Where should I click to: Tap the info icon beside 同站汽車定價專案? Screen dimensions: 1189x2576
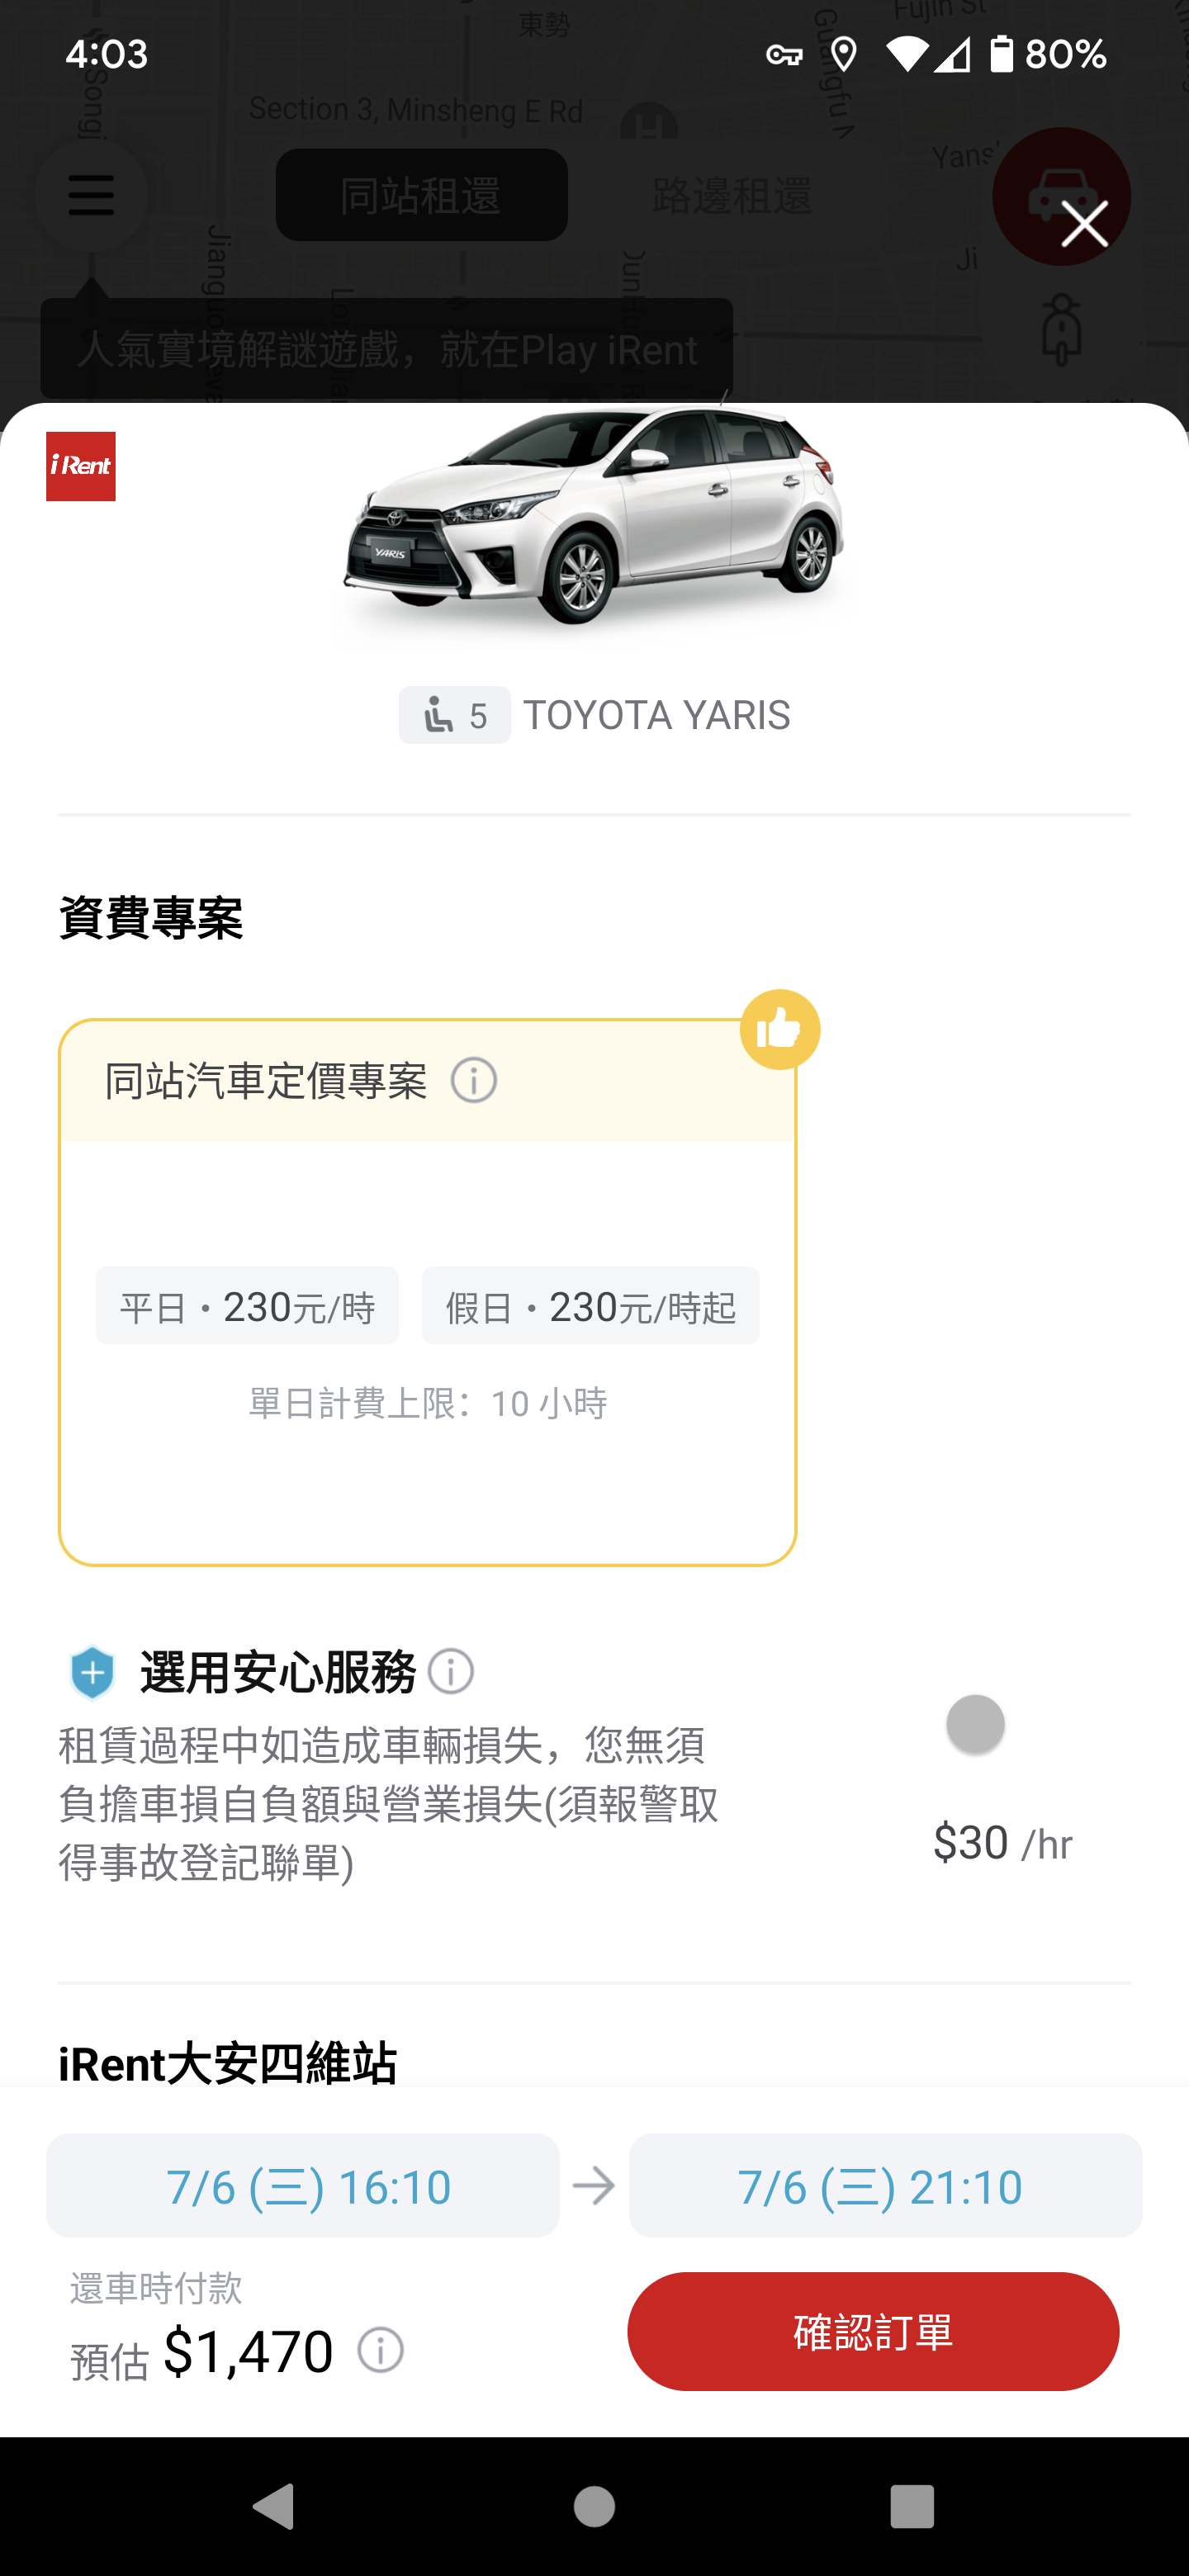474,1081
